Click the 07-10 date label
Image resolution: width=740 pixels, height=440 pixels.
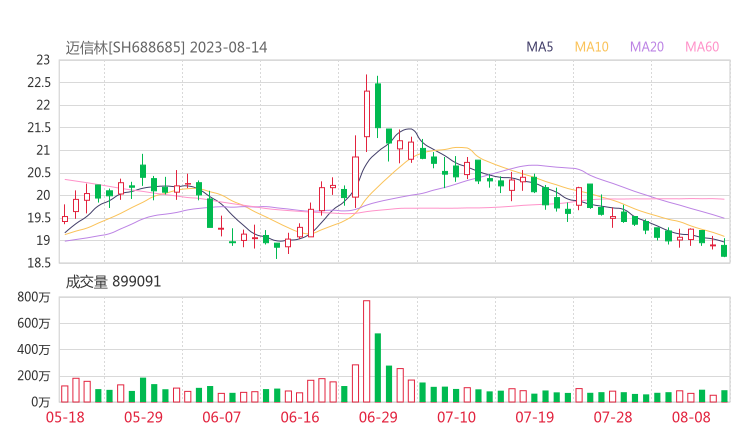(x=456, y=417)
